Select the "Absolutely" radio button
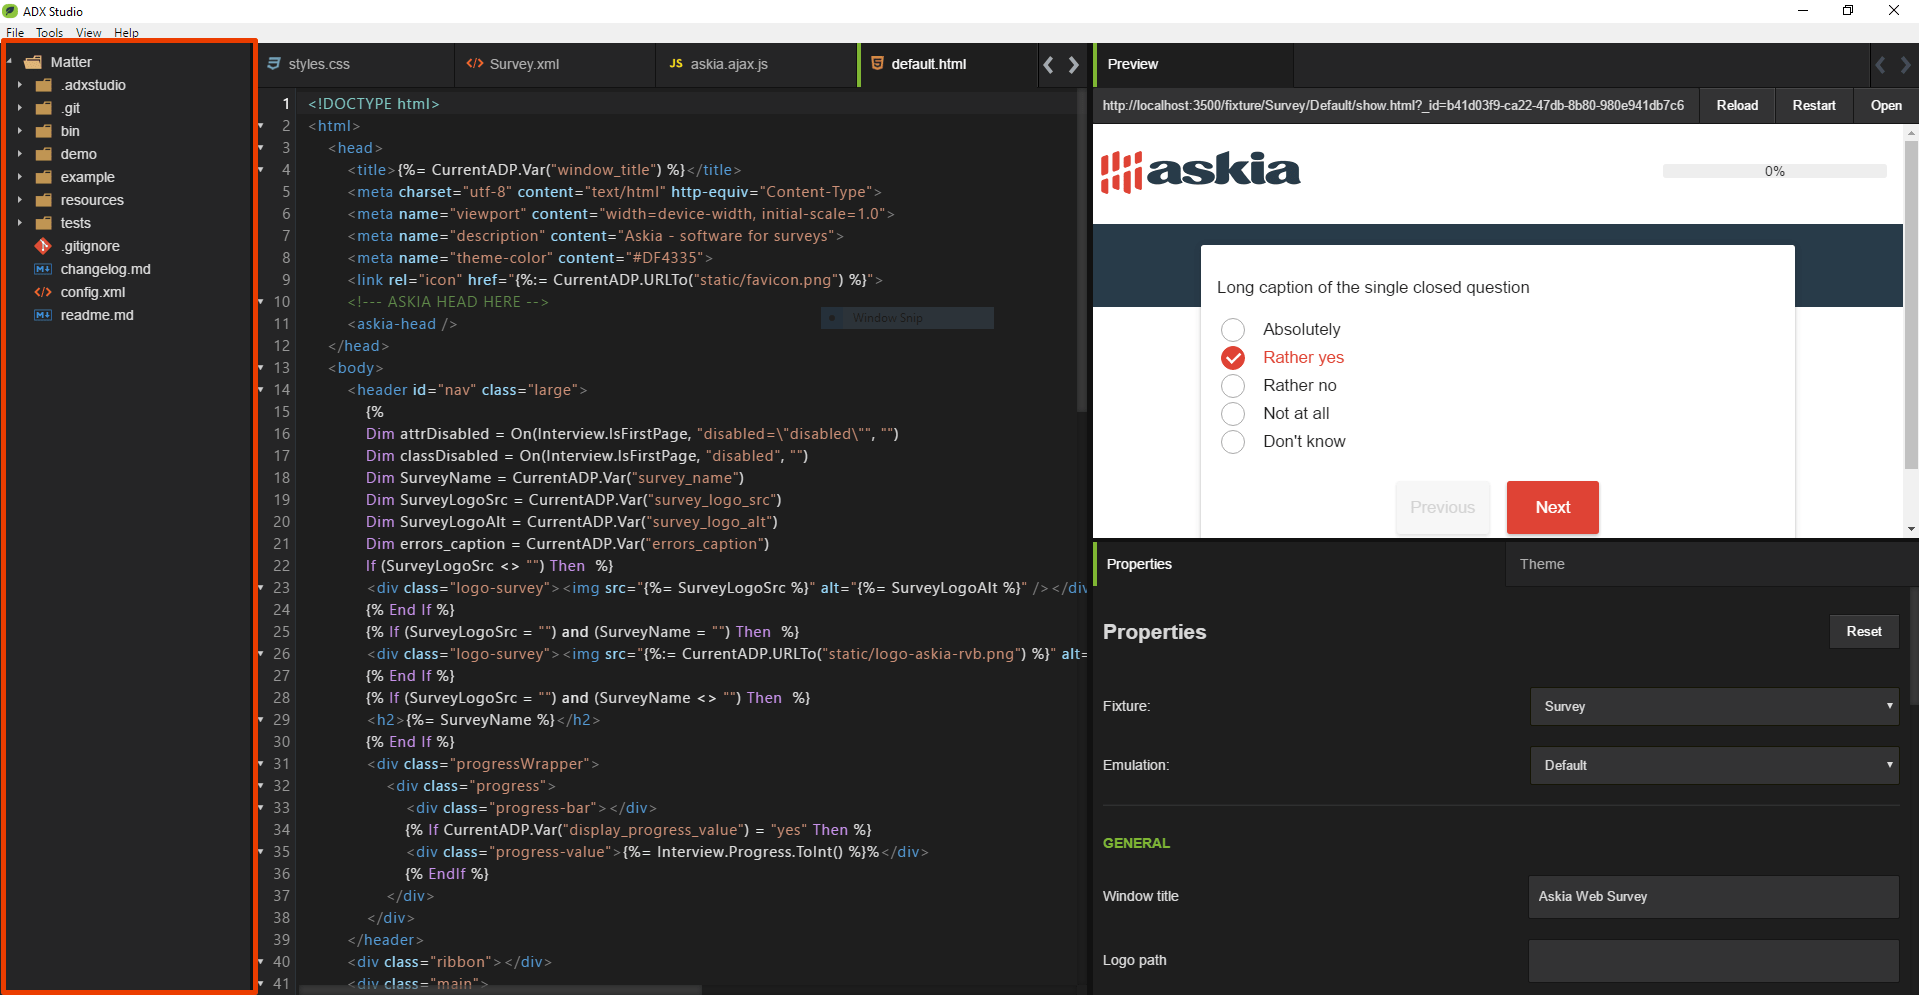The height and width of the screenshot is (995, 1919). tap(1233, 329)
